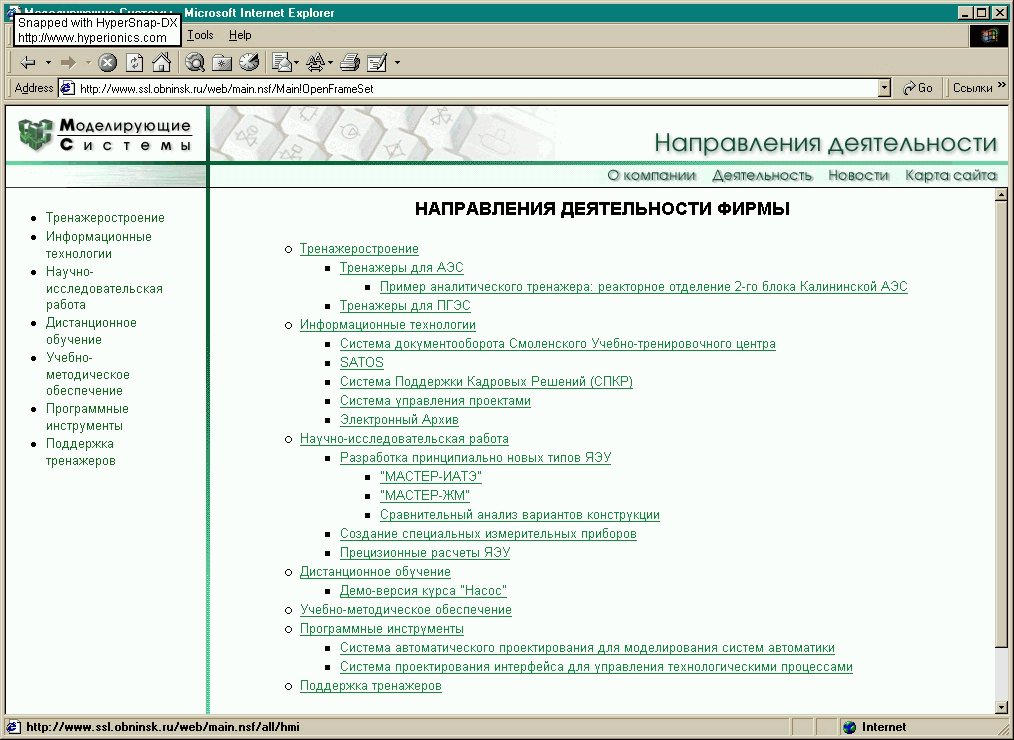Open the Back history dropdown arrow
This screenshot has height=740, width=1014.
pyautogui.click(x=48, y=63)
